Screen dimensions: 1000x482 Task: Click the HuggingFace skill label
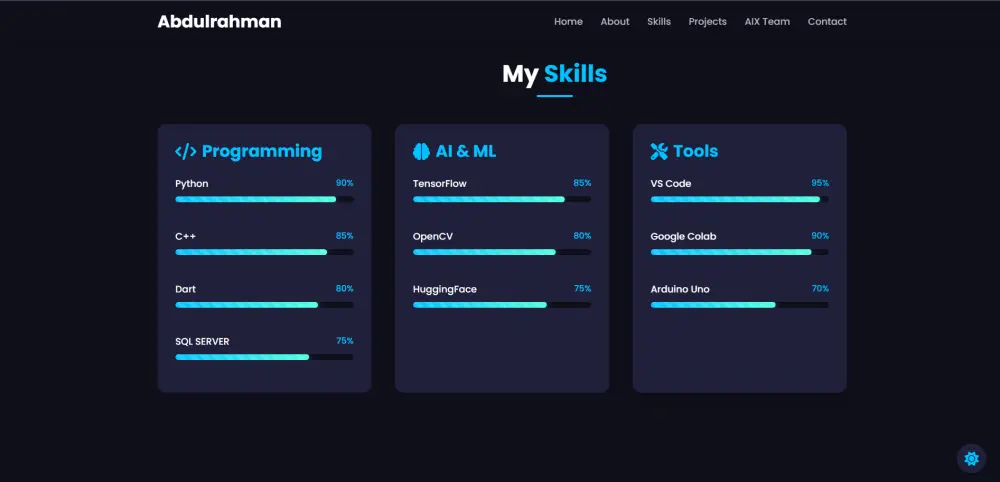445,289
